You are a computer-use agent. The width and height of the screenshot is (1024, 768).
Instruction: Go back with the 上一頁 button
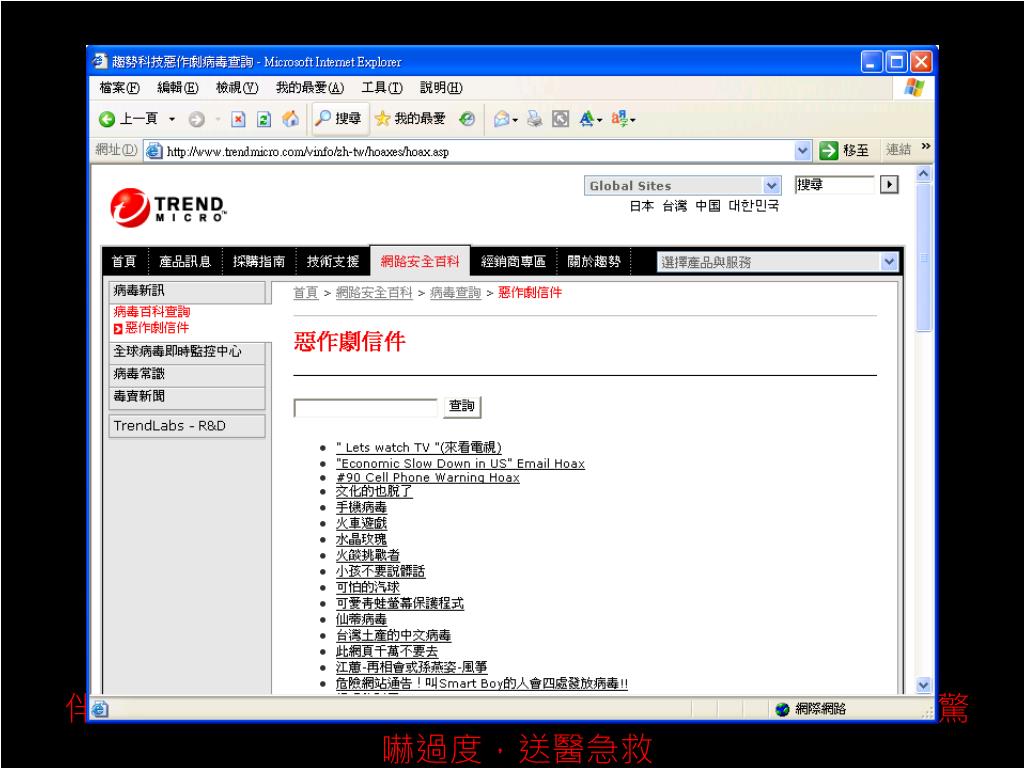coord(128,119)
